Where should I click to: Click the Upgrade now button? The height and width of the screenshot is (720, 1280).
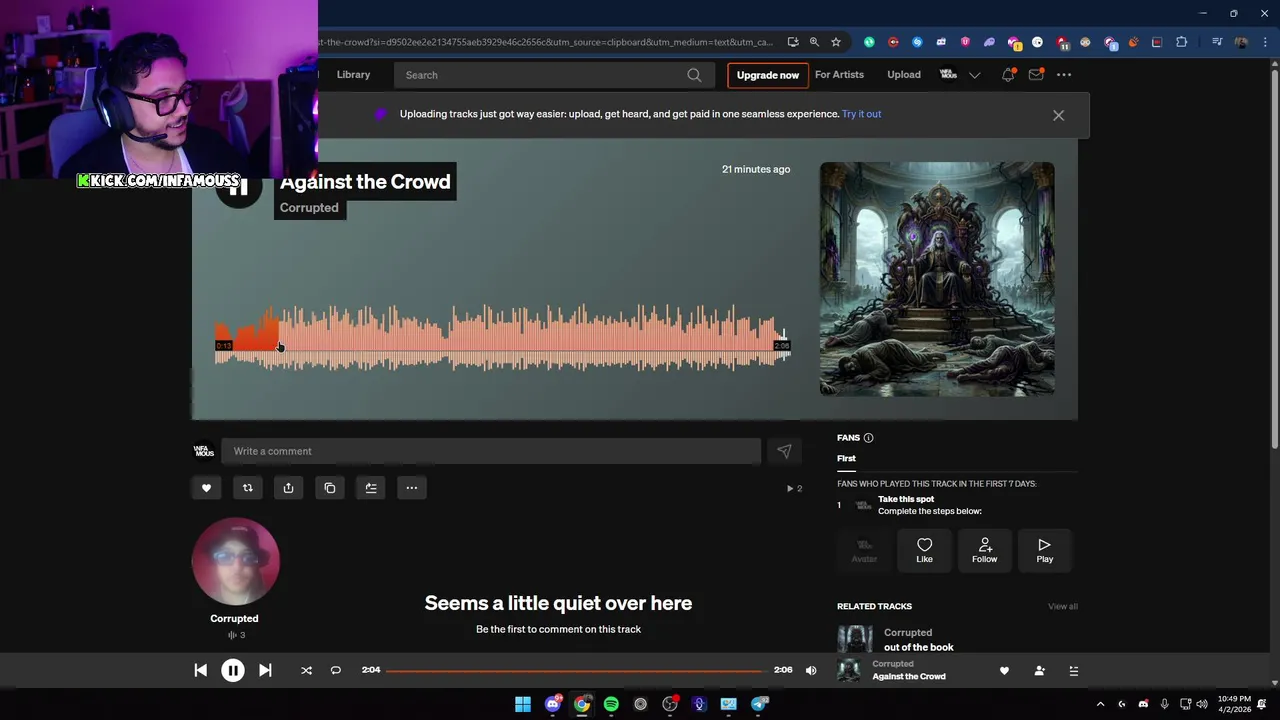click(768, 75)
